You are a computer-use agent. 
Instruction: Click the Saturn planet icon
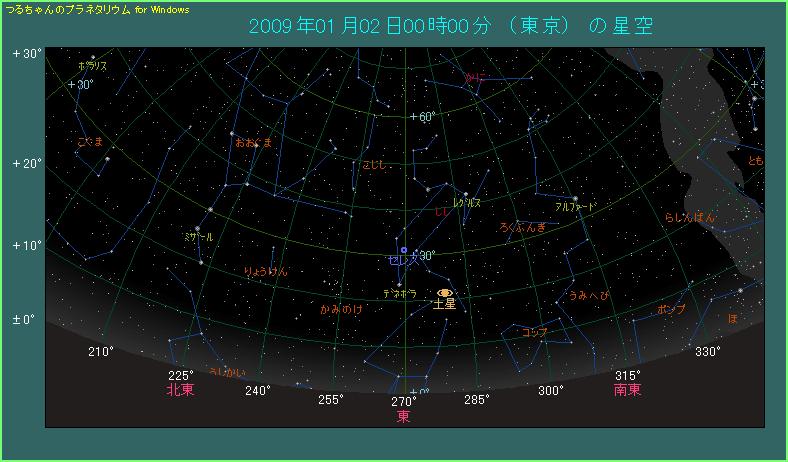pos(445,293)
